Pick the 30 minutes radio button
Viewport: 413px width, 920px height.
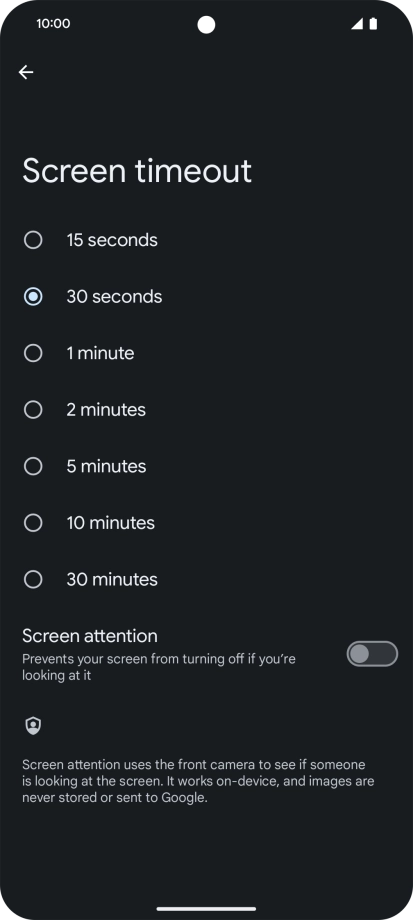click(33, 579)
